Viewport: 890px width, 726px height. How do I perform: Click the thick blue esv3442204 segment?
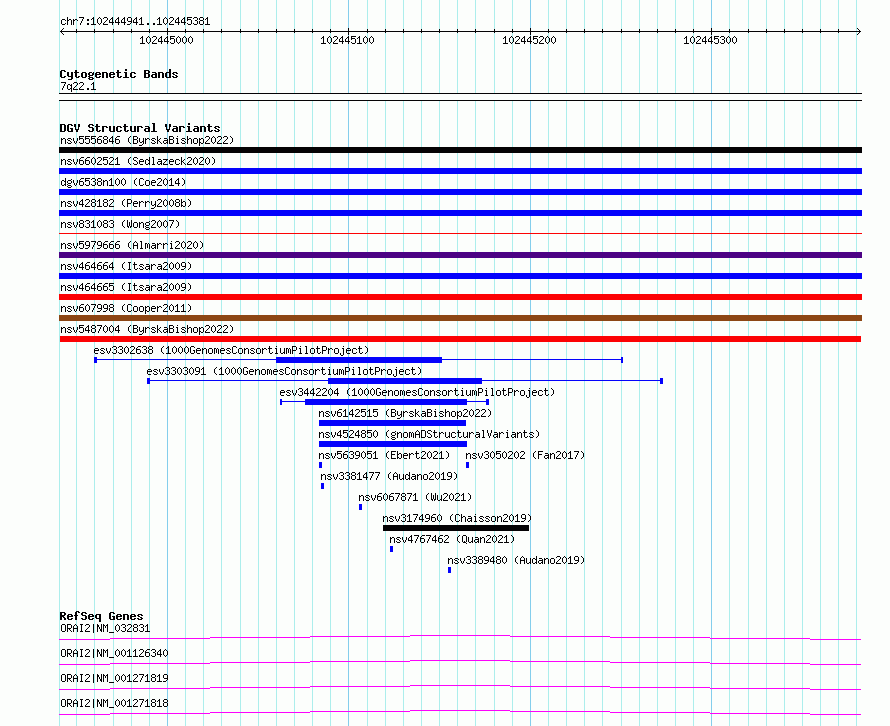tap(386, 402)
